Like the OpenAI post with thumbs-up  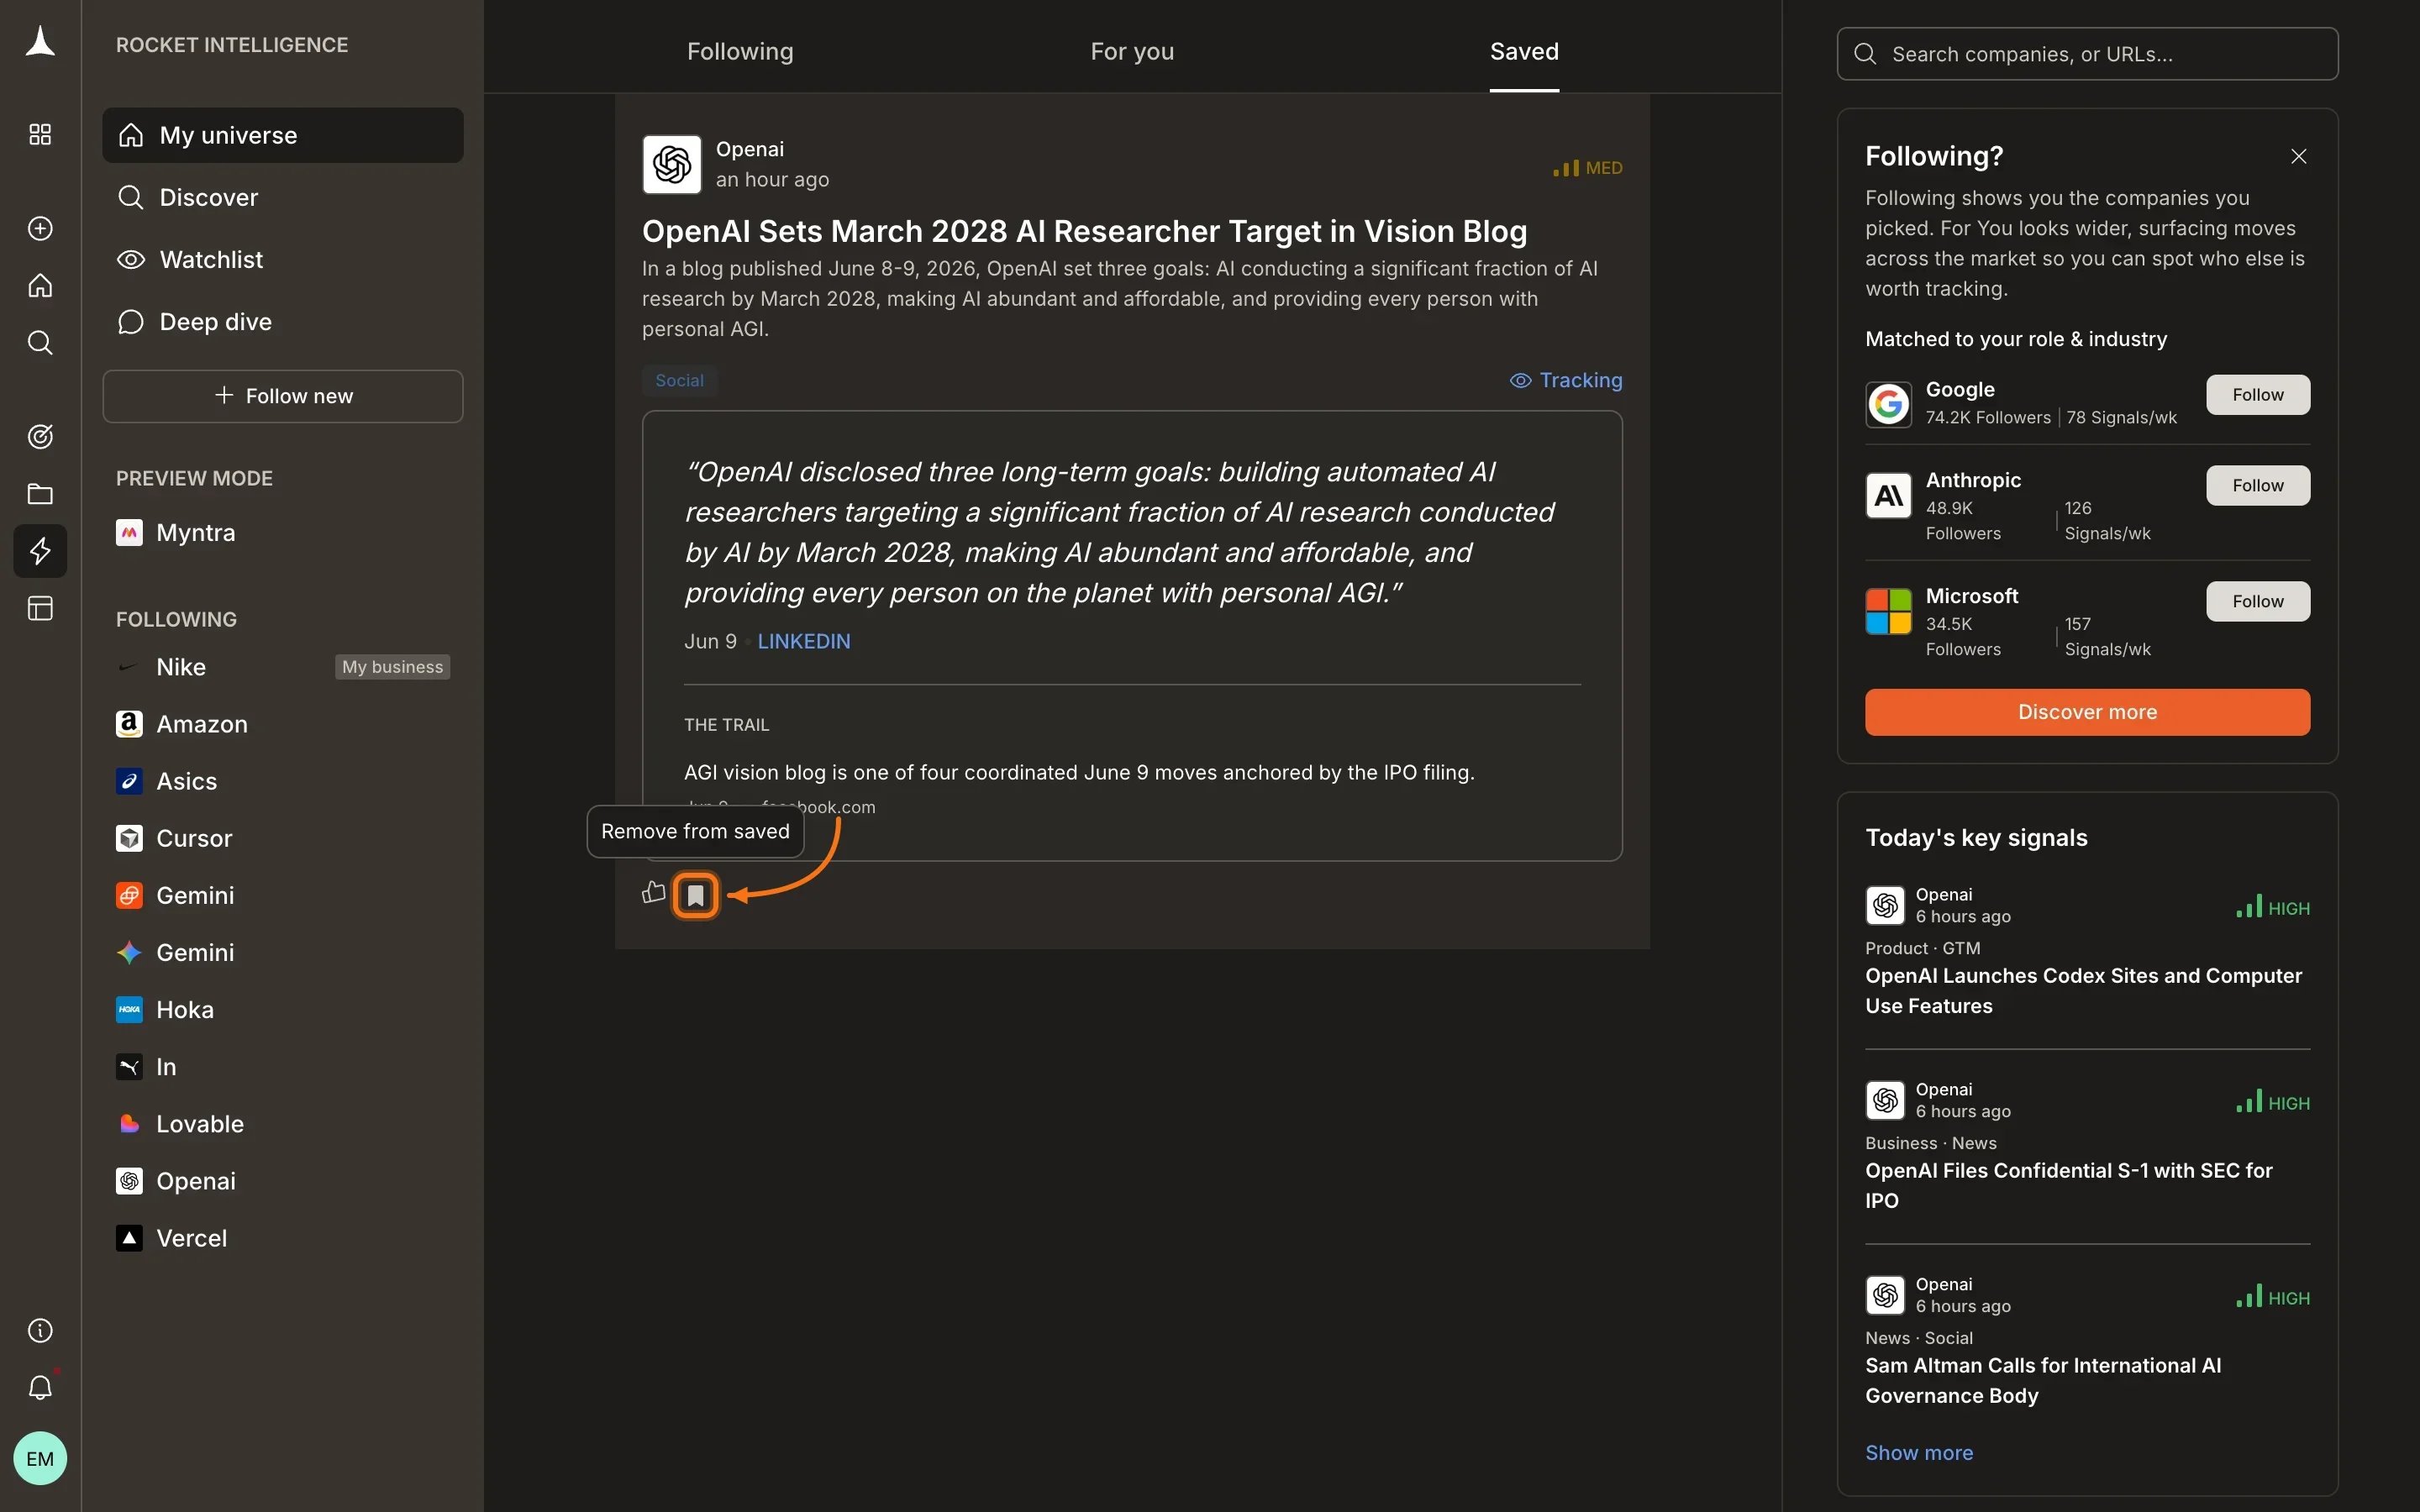654,892
